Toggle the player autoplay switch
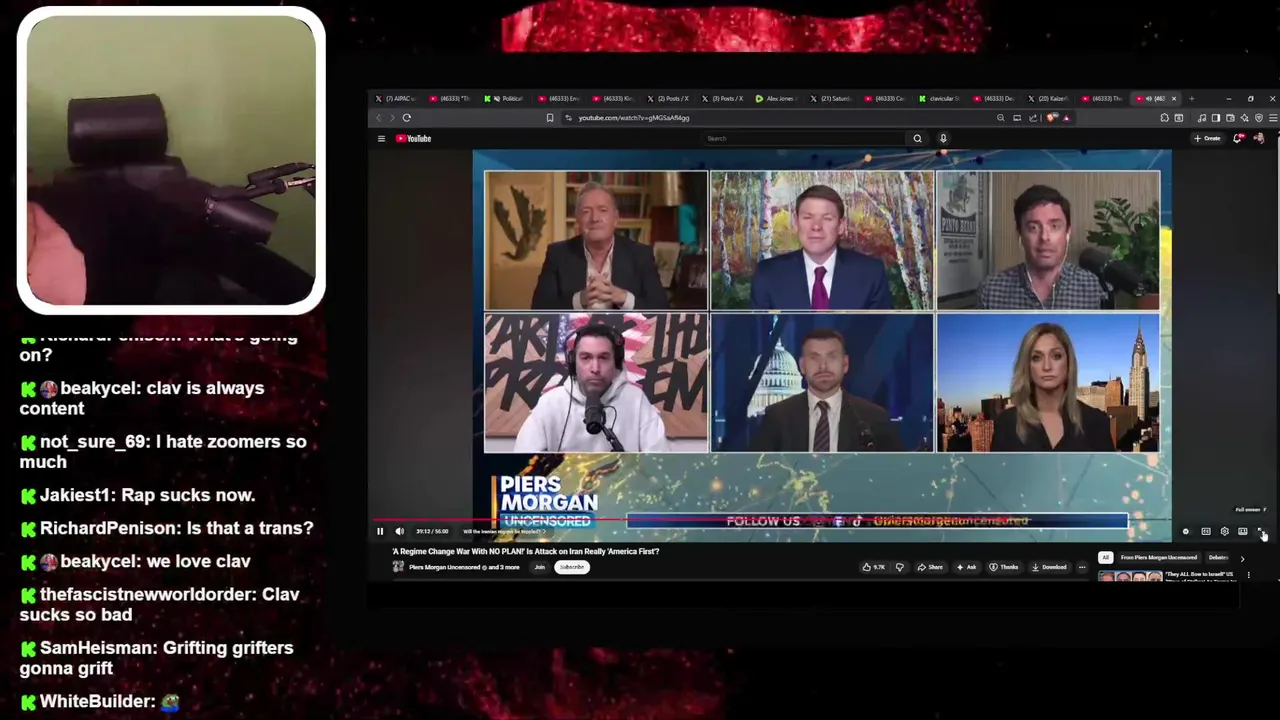 (1186, 531)
